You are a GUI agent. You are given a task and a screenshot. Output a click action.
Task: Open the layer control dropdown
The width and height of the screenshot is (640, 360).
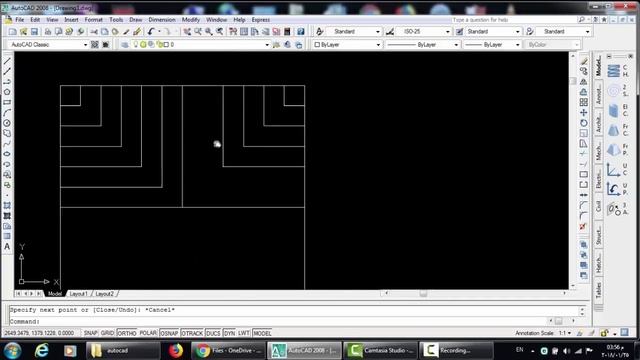pyautogui.click(x=200, y=44)
